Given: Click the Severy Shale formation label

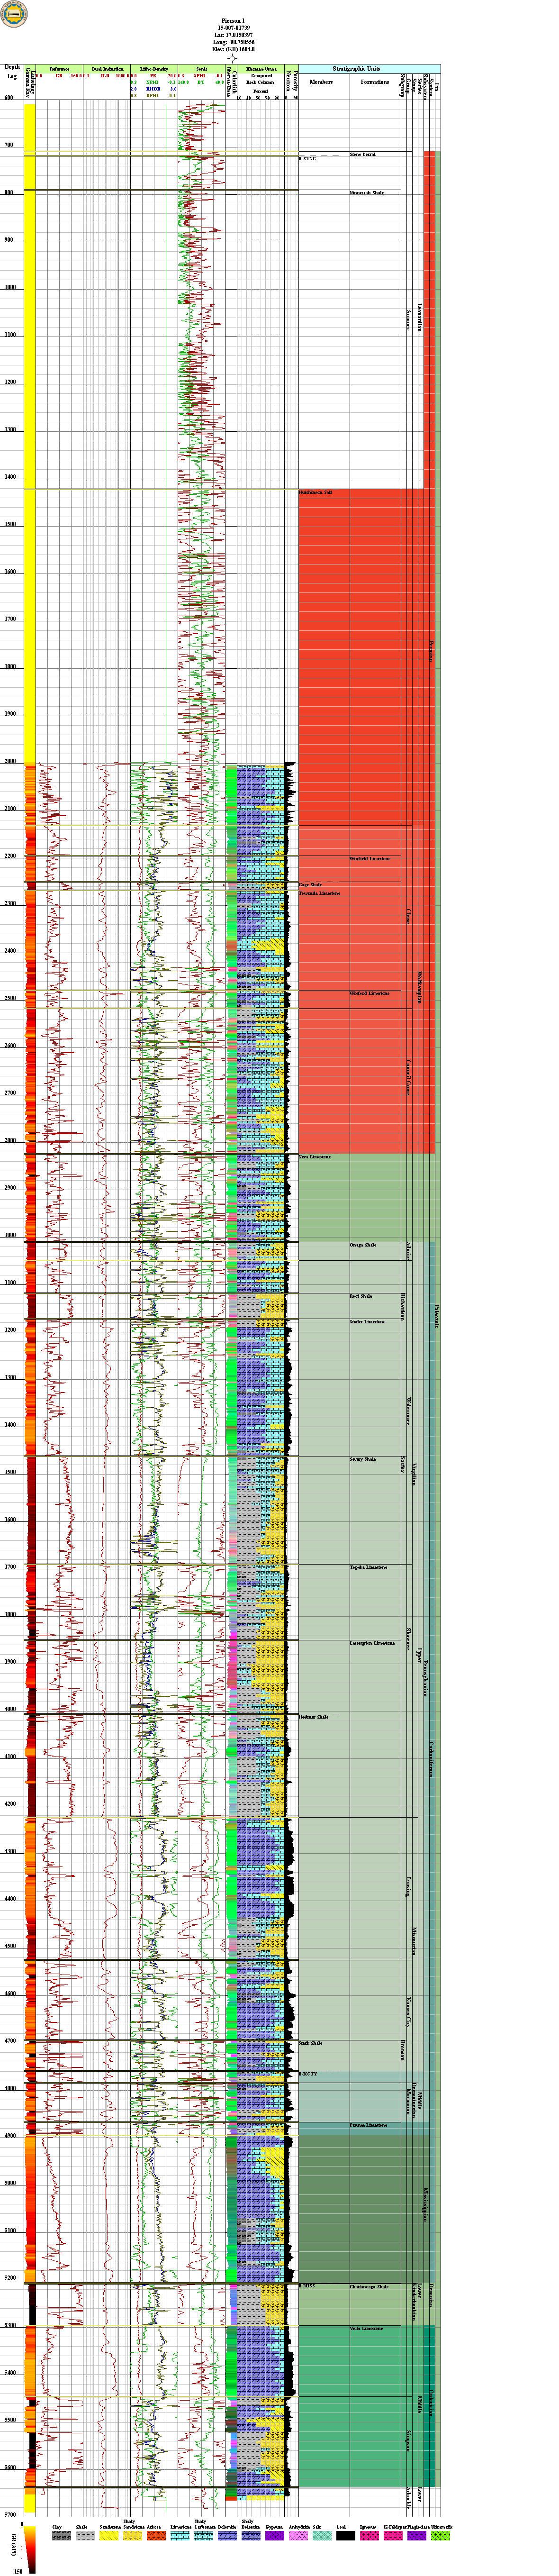Looking at the screenshot, I should 363,1459.
